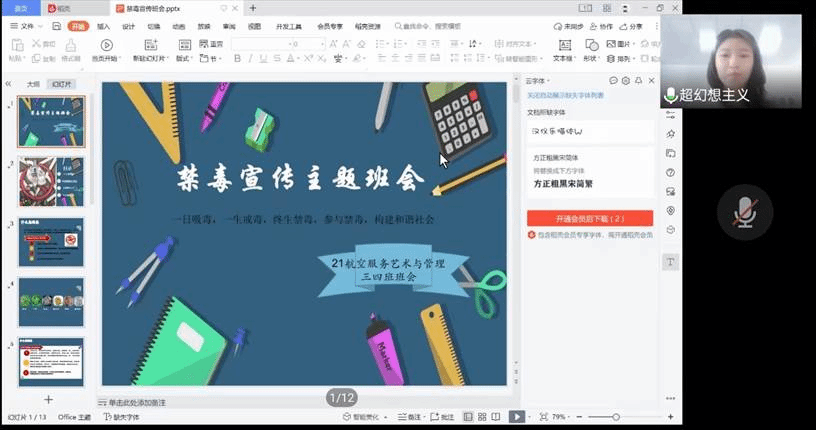Unmute the crossed-out microphone button
Screen dimensions: 816x430
744,211
